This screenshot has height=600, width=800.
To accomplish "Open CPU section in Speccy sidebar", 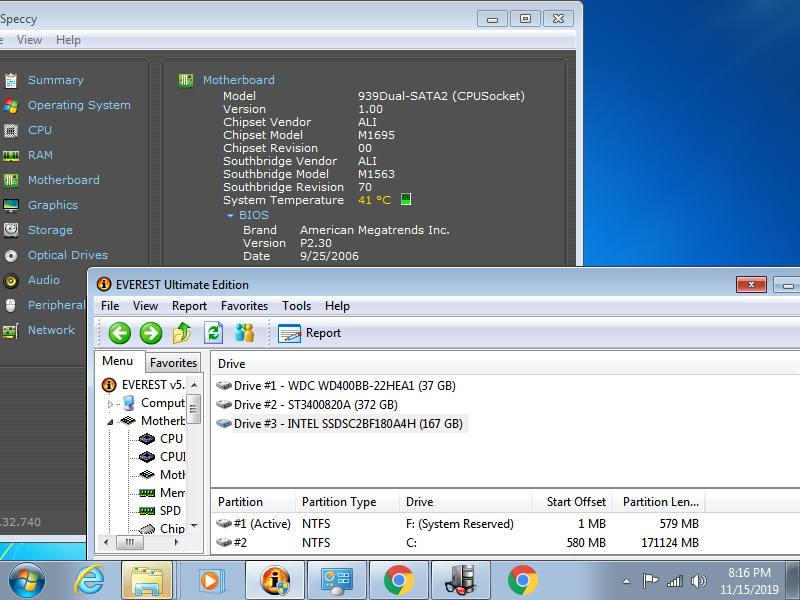I will coord(40,130).
